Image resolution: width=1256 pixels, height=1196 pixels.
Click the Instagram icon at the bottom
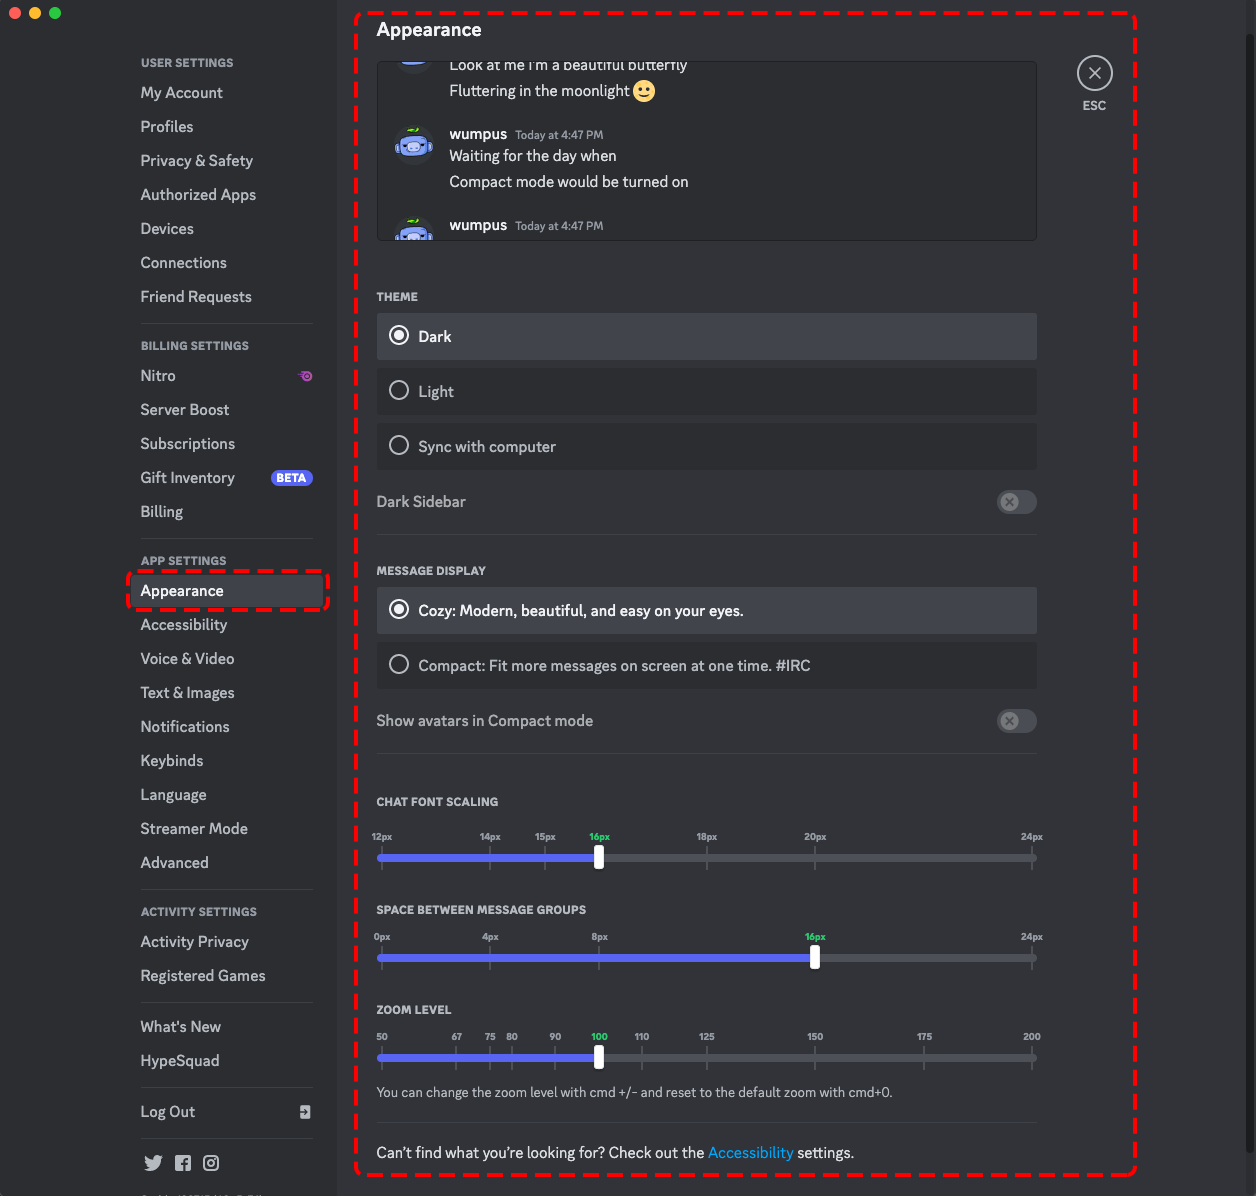click(211, 1162)
